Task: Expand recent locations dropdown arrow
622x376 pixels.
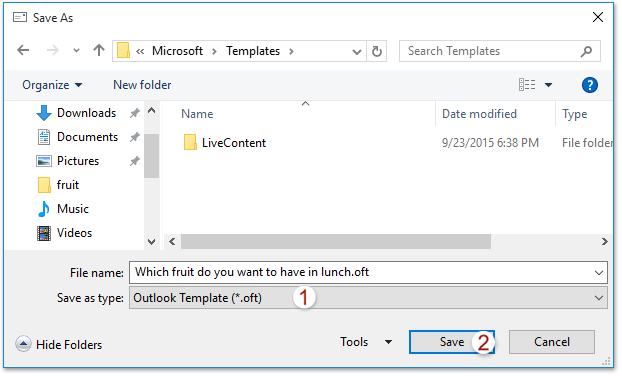Action: (77, 51)
